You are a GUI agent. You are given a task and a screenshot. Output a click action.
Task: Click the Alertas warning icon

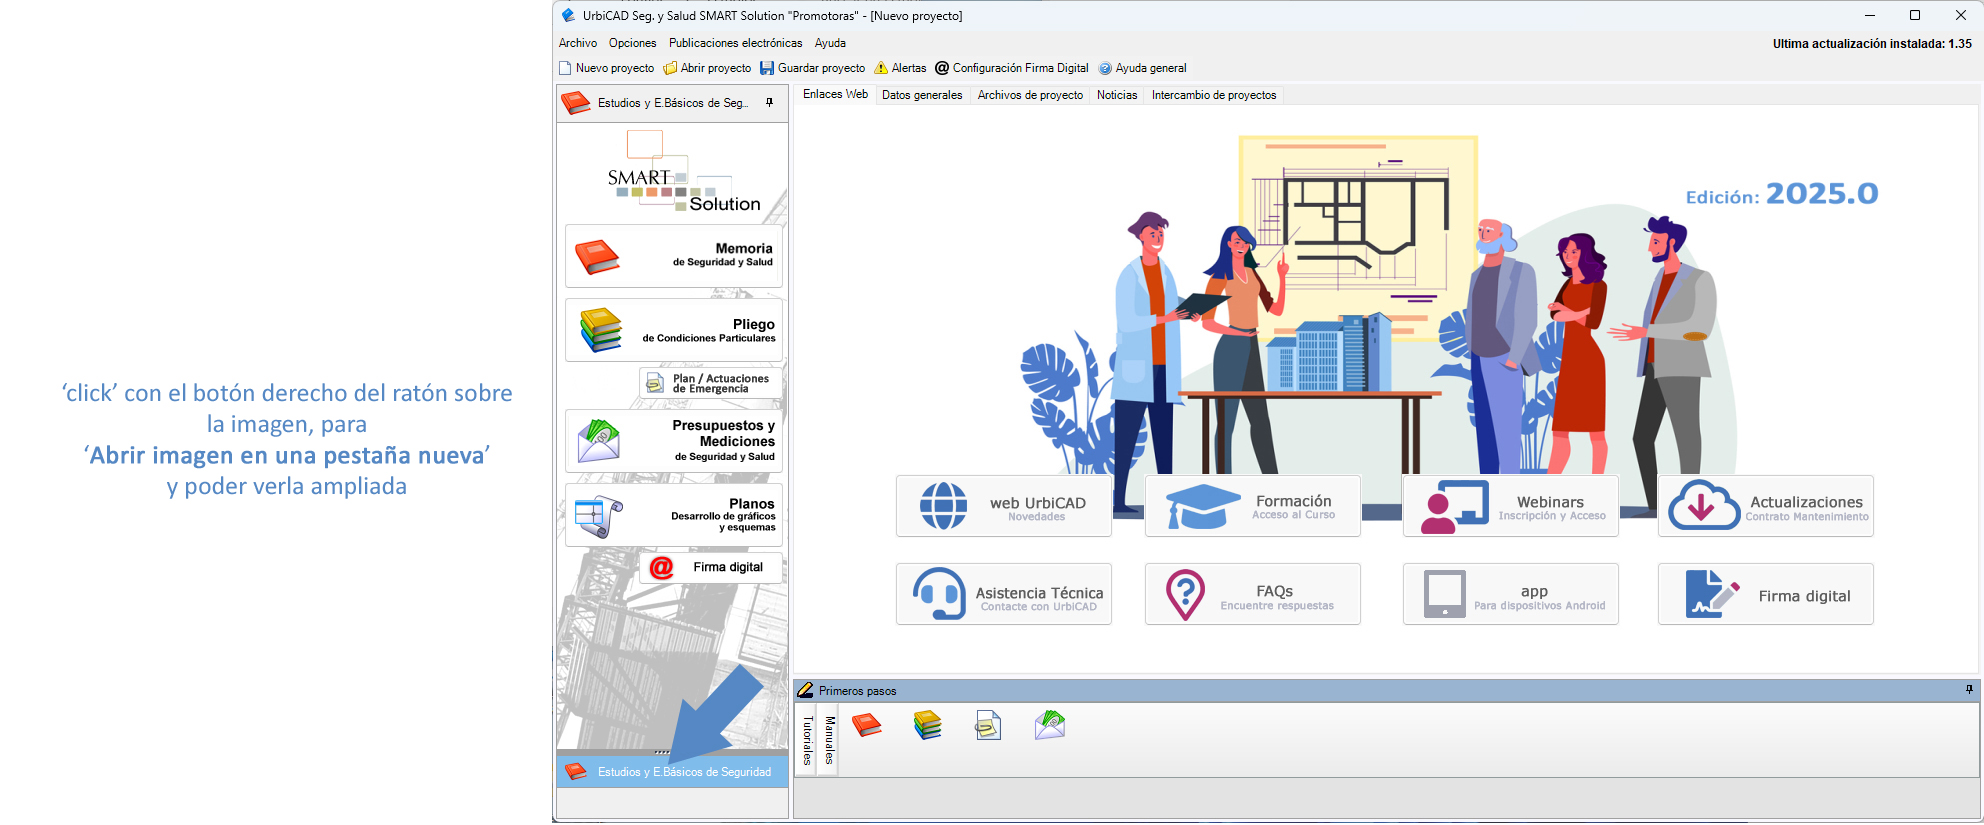click(881, 68)
